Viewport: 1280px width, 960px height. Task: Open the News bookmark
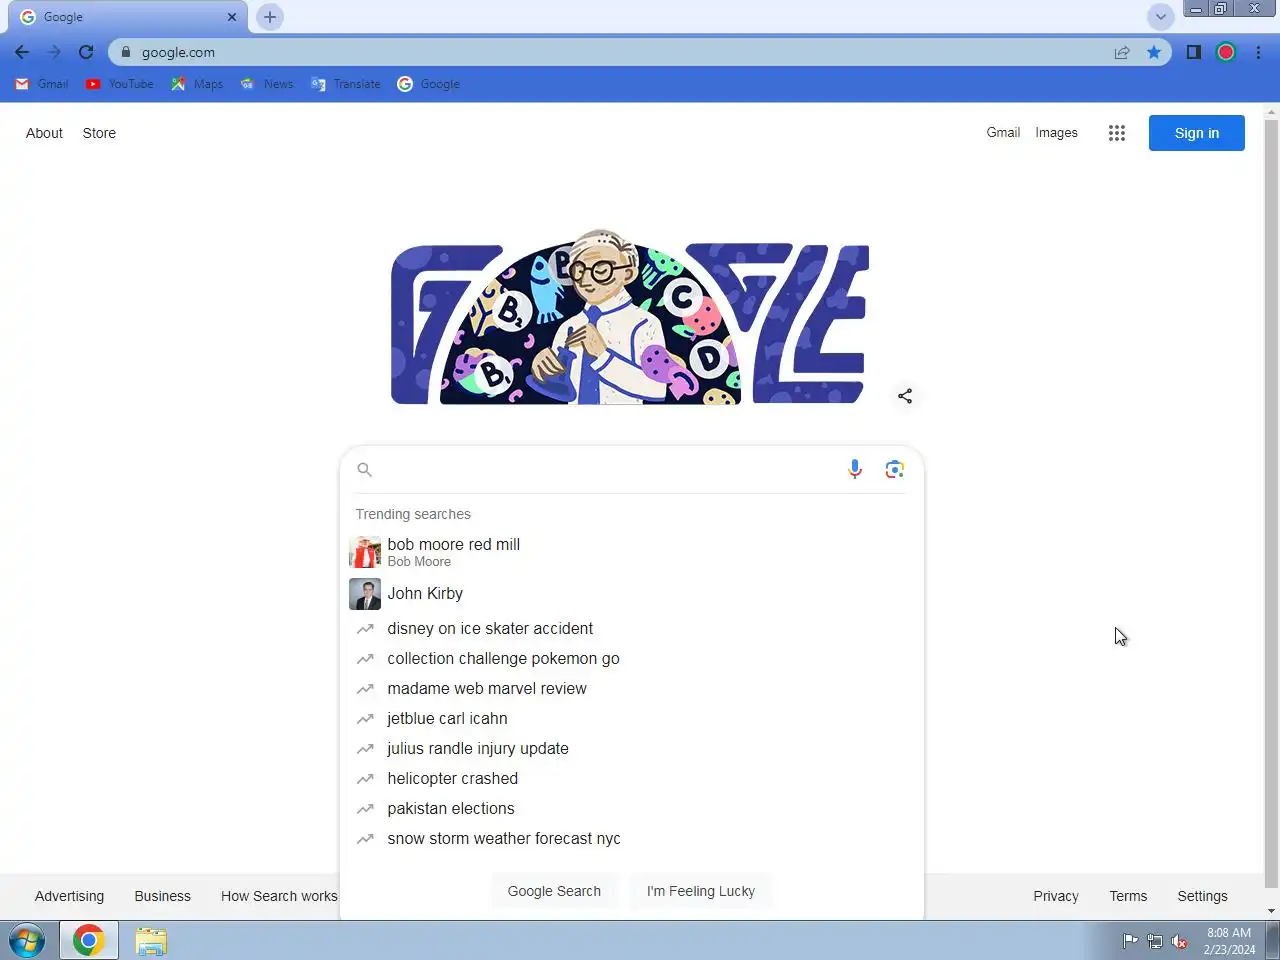coord(267,84)
